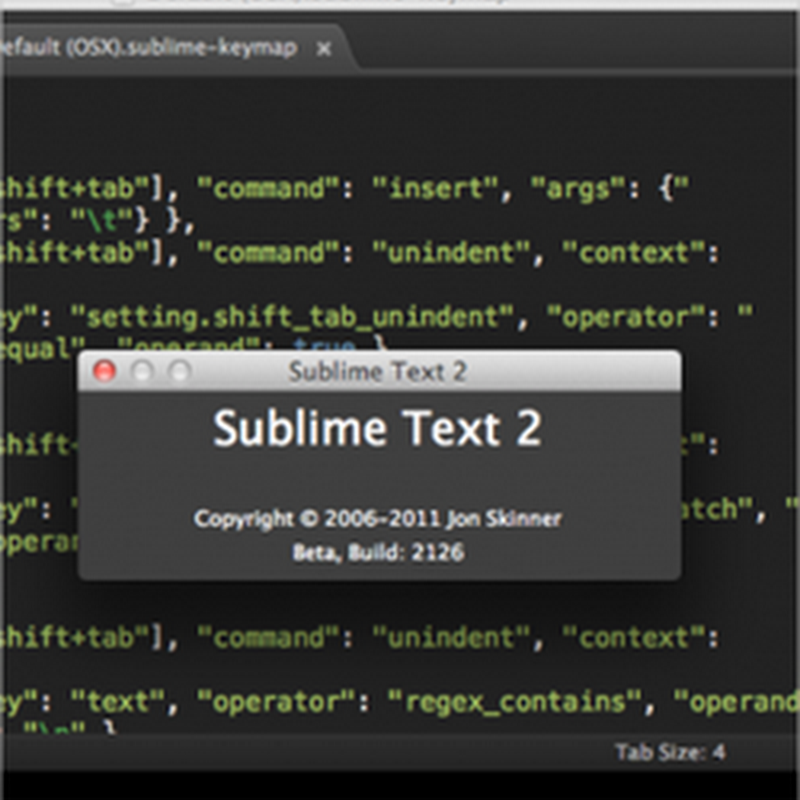Click "setting.shift_tab_unindent" in the editor
Viewport: 800px width, 800px height.
click(x=292, y=317)
